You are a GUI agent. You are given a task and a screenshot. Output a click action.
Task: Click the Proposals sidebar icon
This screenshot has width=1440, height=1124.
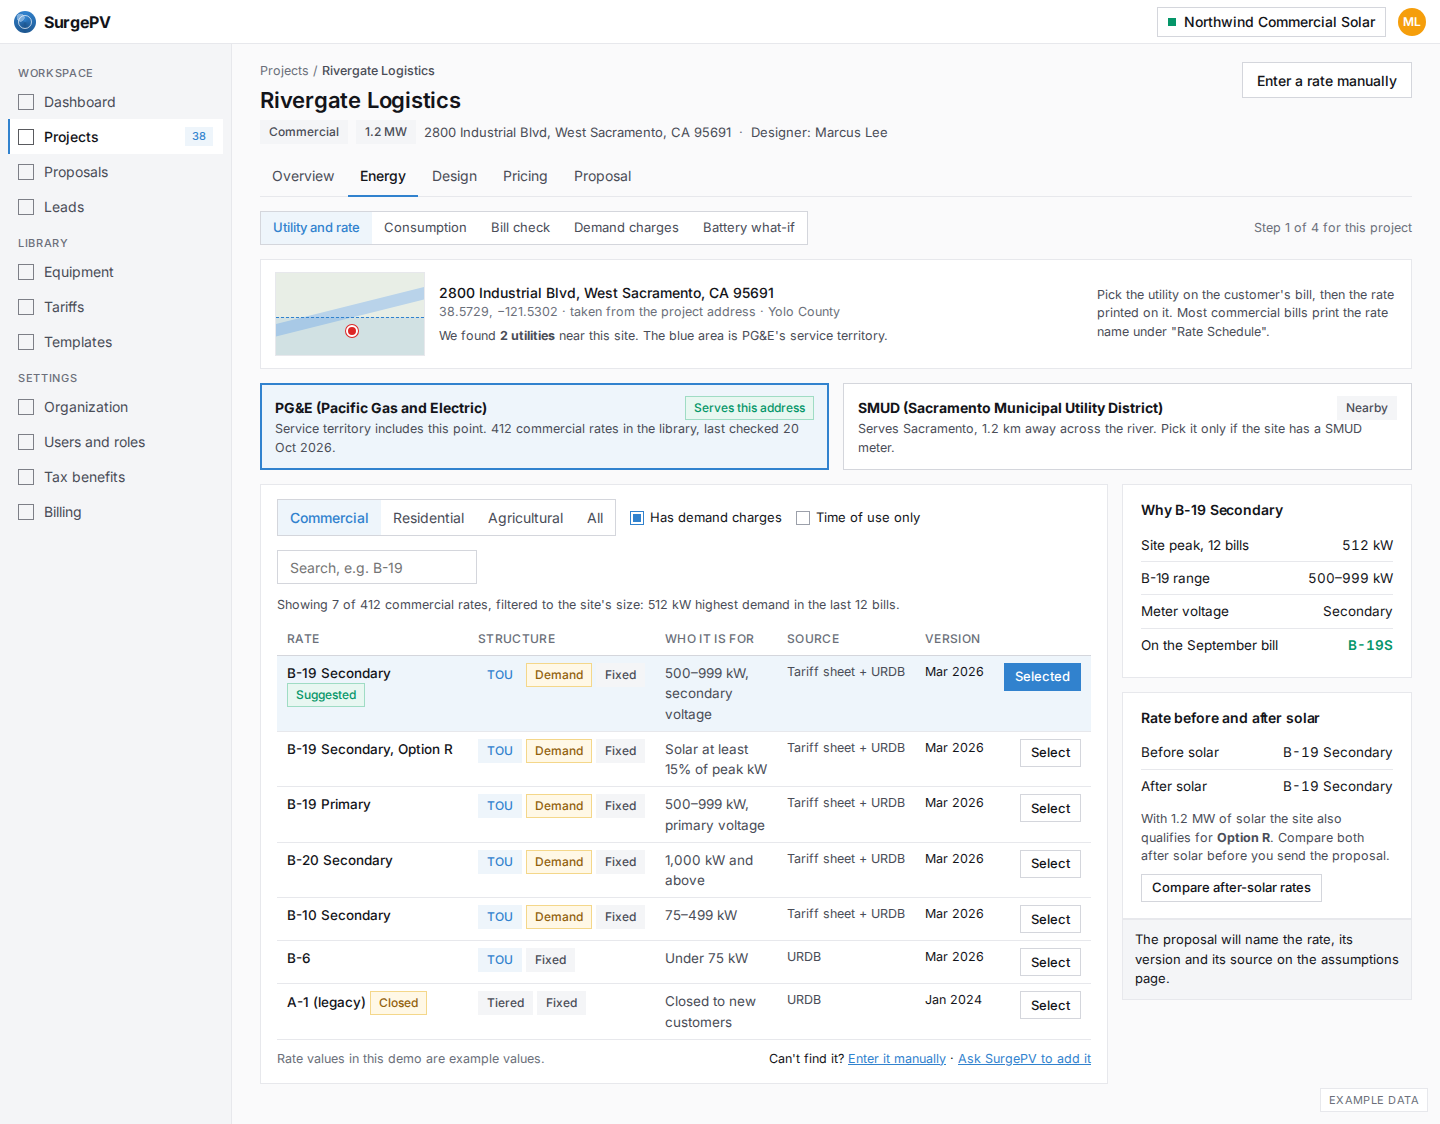click(x=26, y=172)
